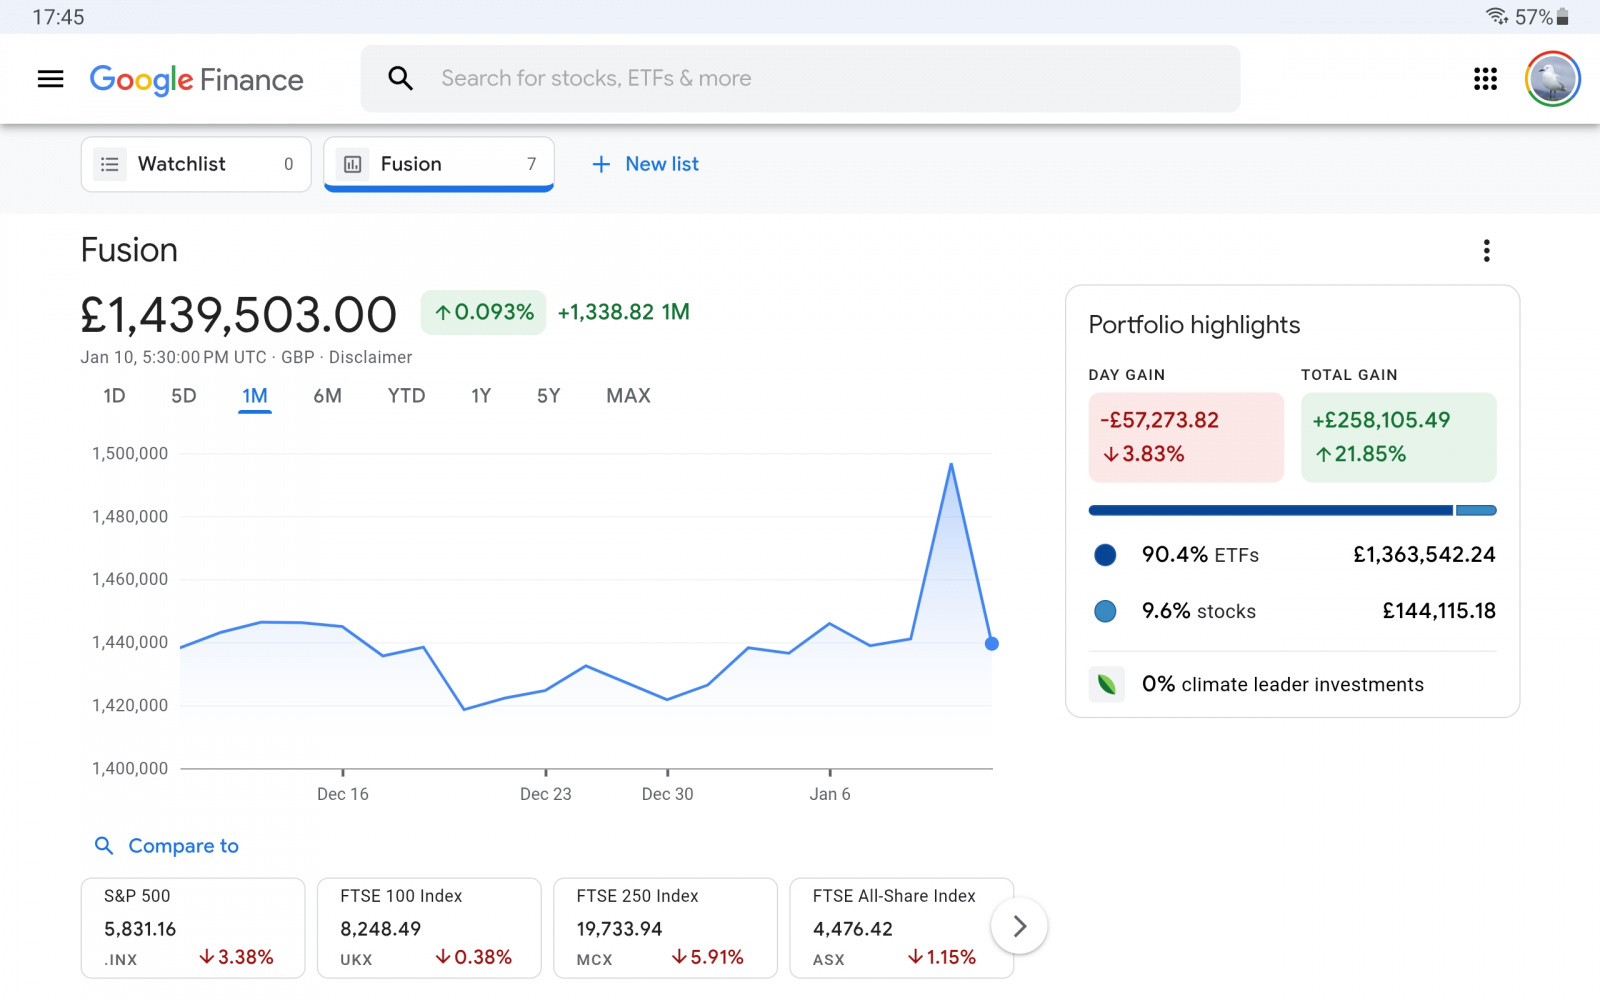Click the battery status icon
Image resolution: width=1600 pixels, height=1000 pixels.
click(x=1562, y=17)
